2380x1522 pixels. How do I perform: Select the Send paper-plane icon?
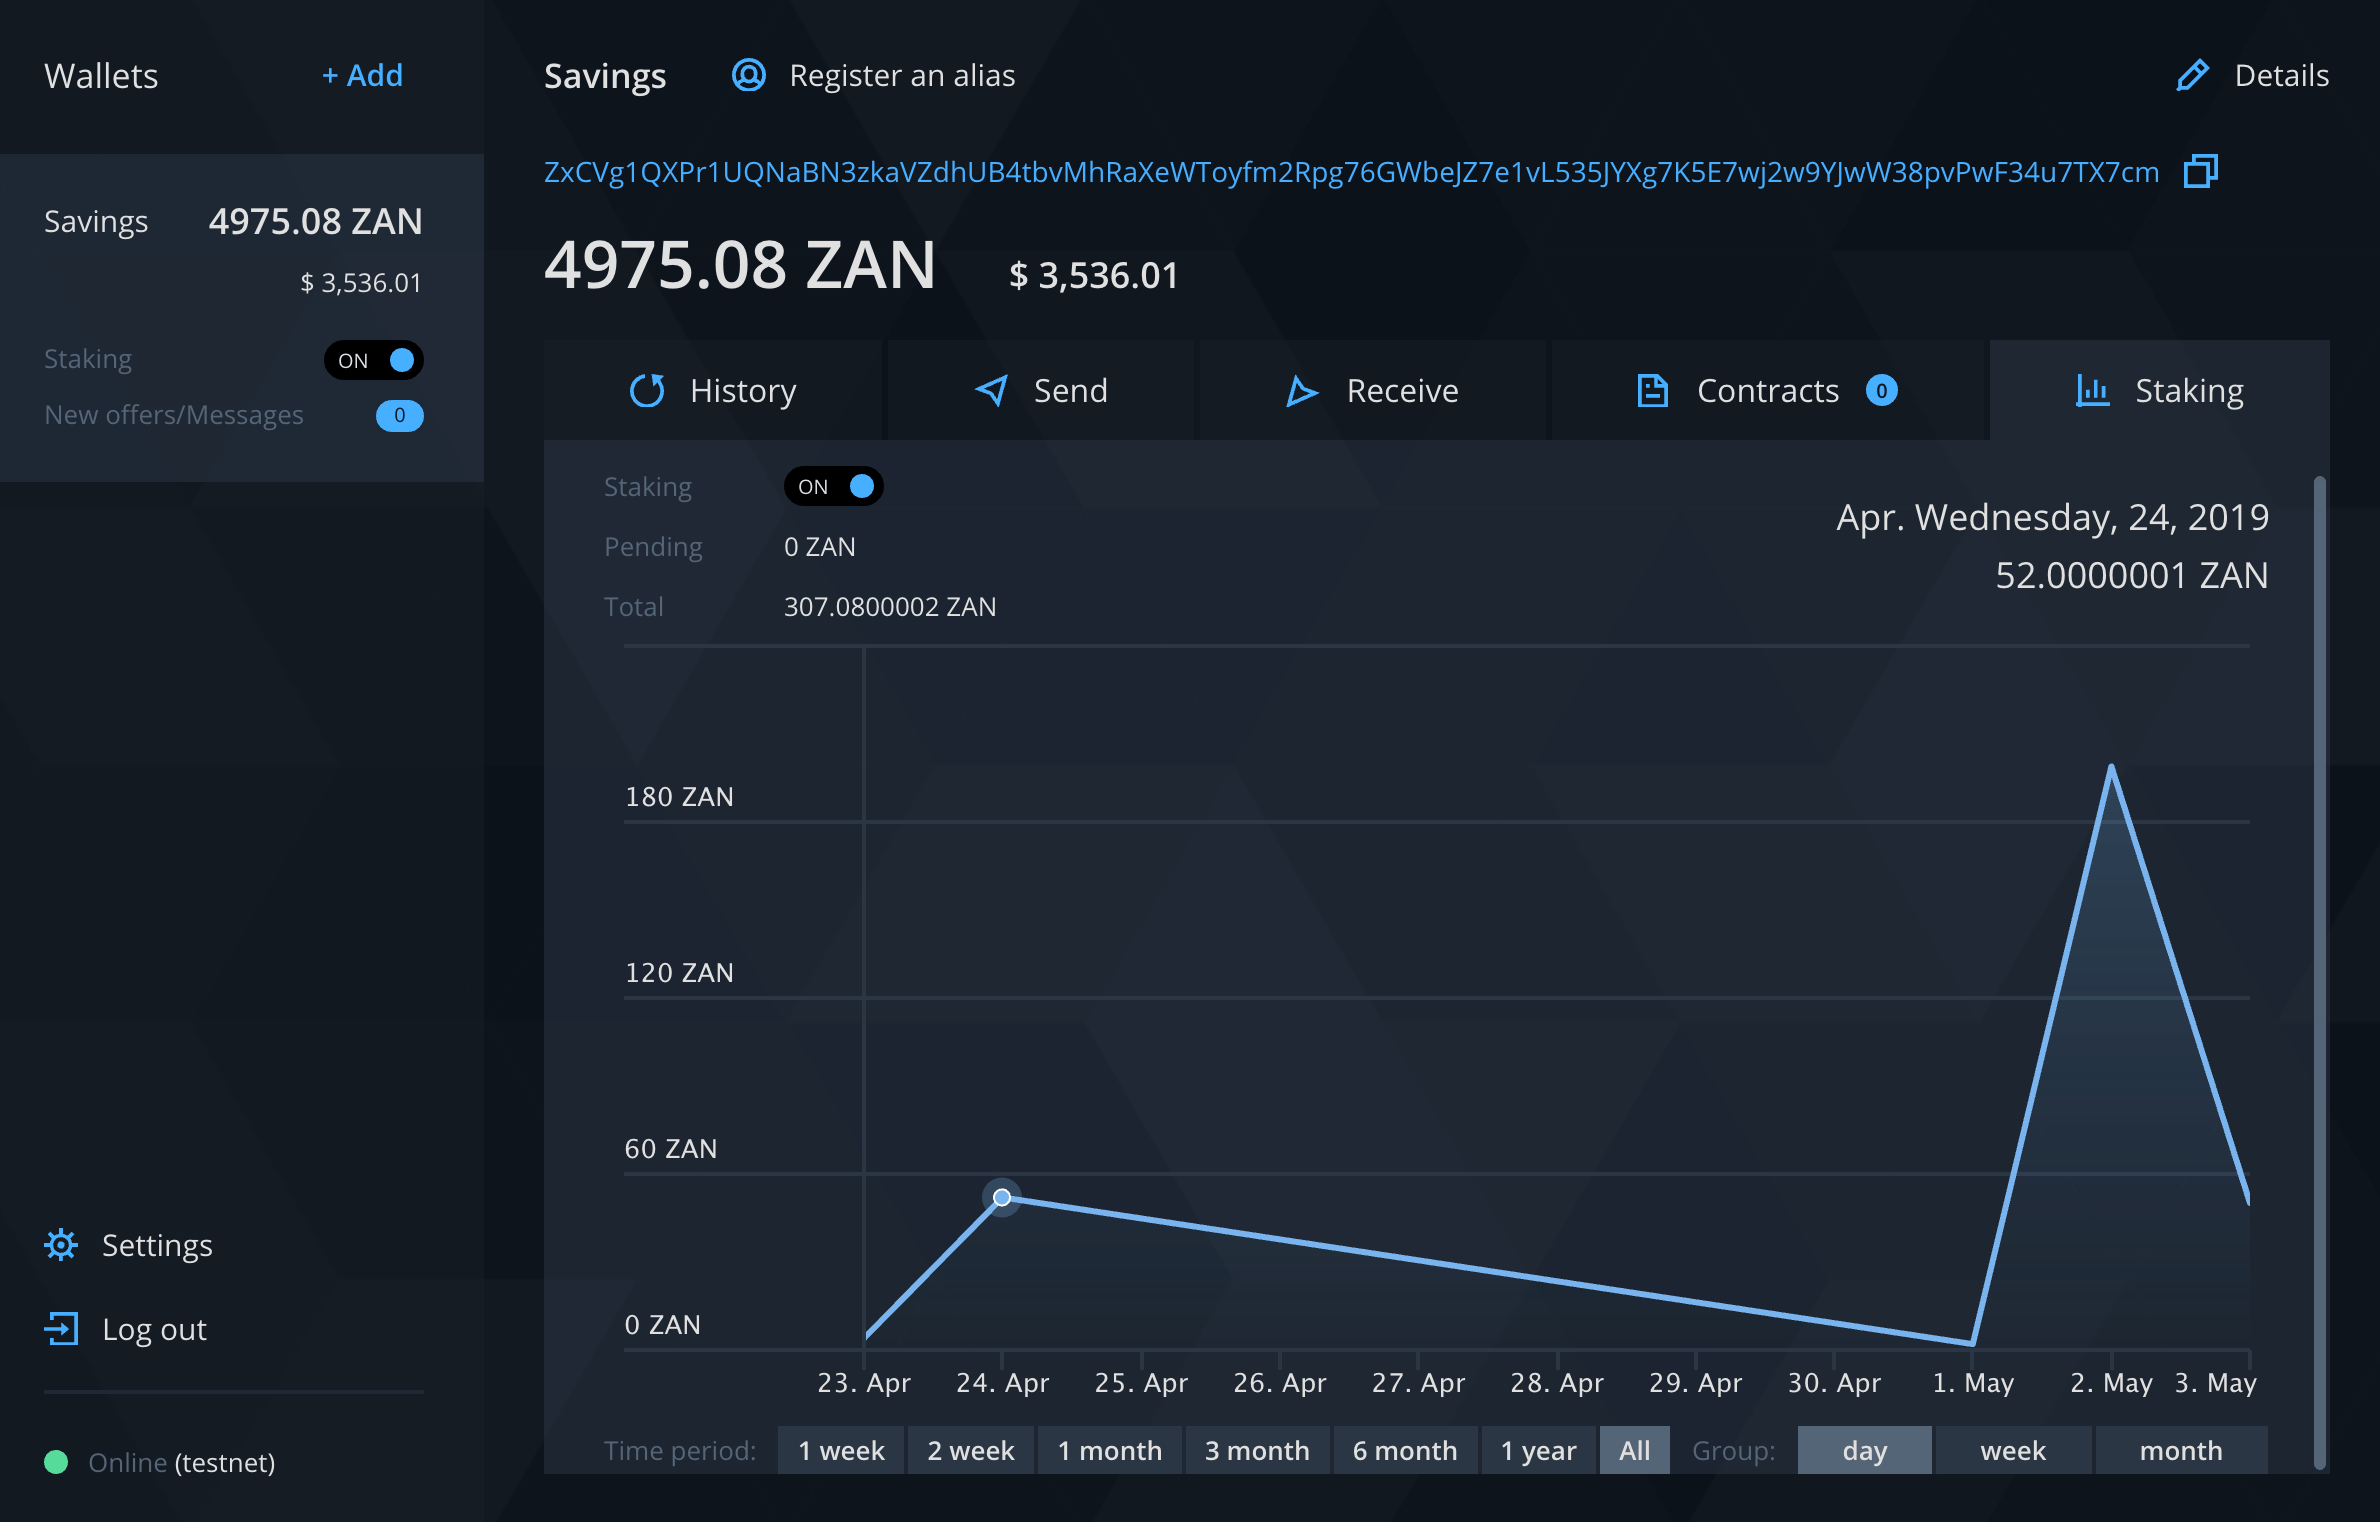(x=991, y=390)
